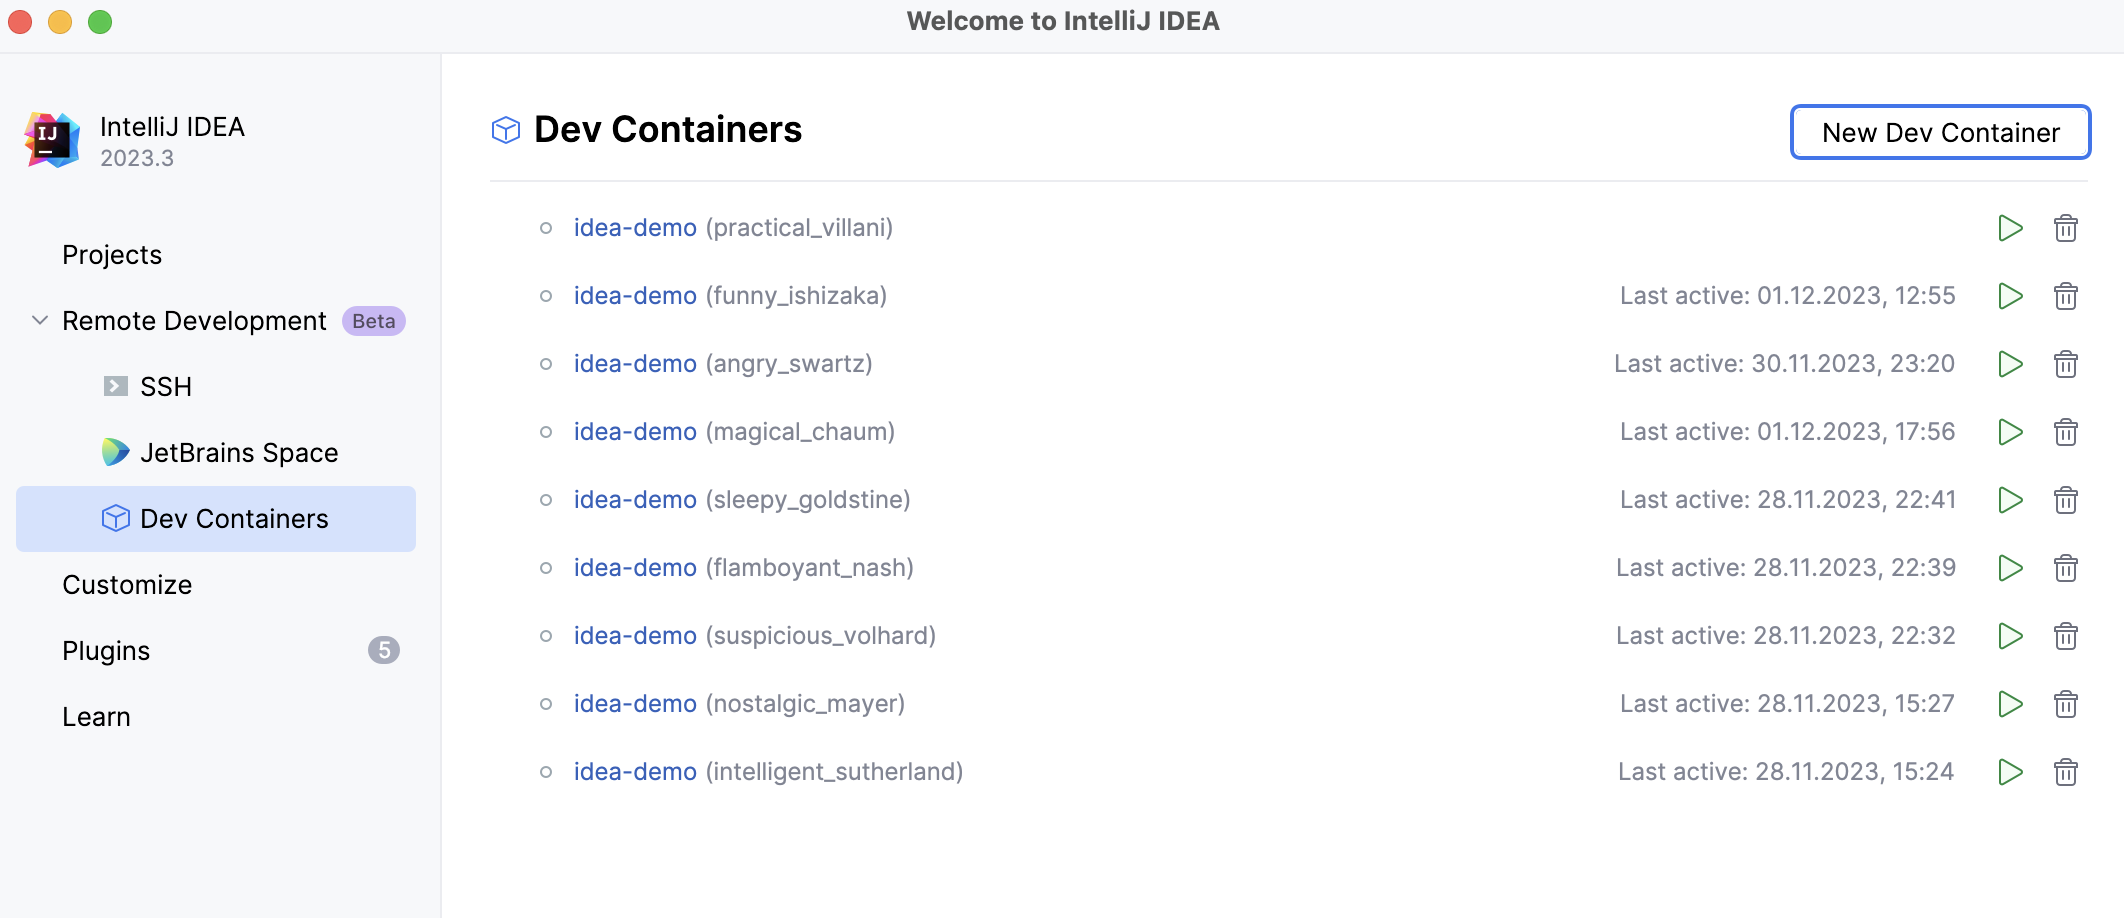Image resolution: width=2124 pixels, height=918 pixels.
Task: Click text 'Last active: 01.12.2023, 12:55'
Action: click(x=1788, y=296)
